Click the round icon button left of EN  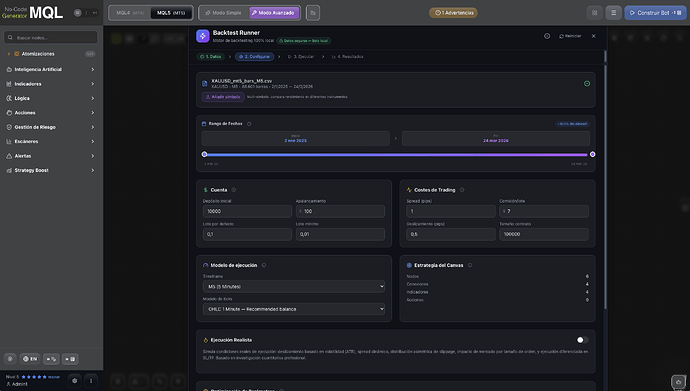(11, 359)
